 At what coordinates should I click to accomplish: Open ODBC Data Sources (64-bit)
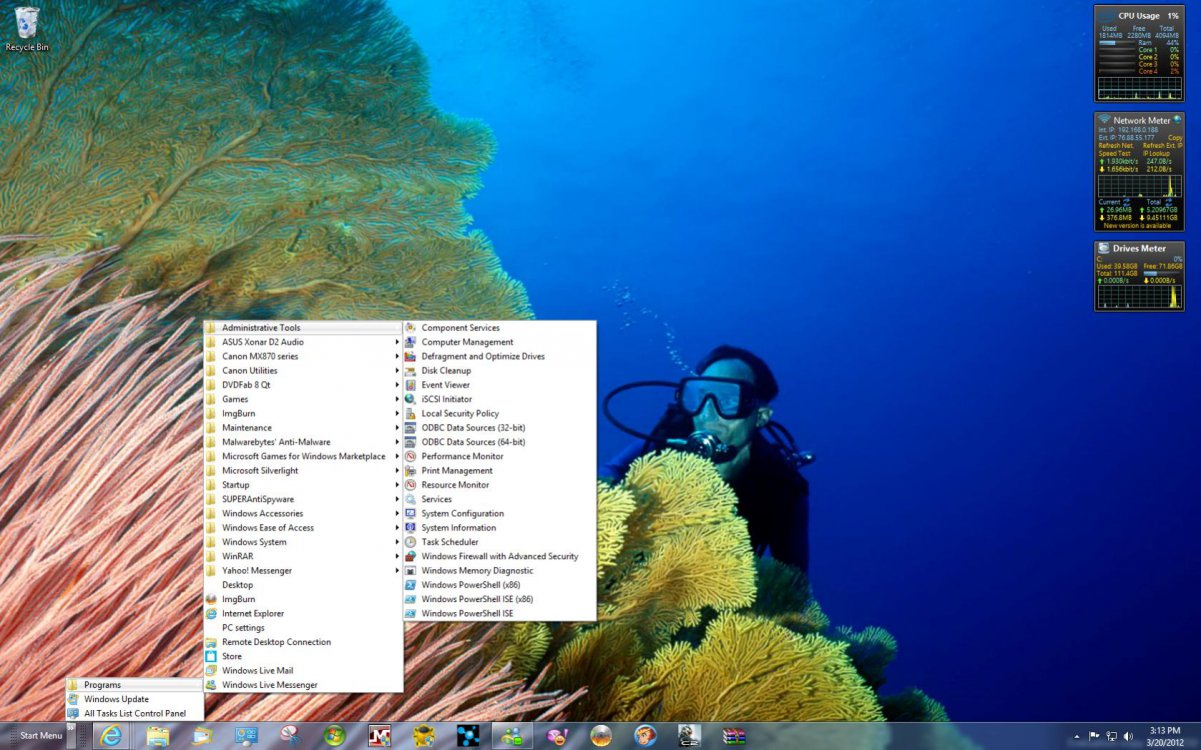tap(499, 442)
